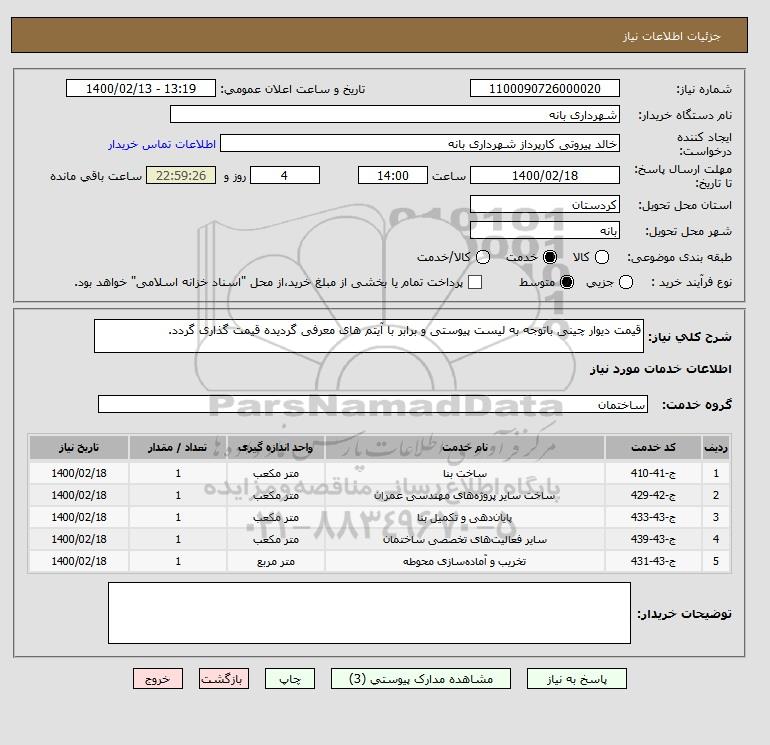Choose the متوسط purchase type radio
The width and height of the screenshot is (770, 745).
point(567,282)
